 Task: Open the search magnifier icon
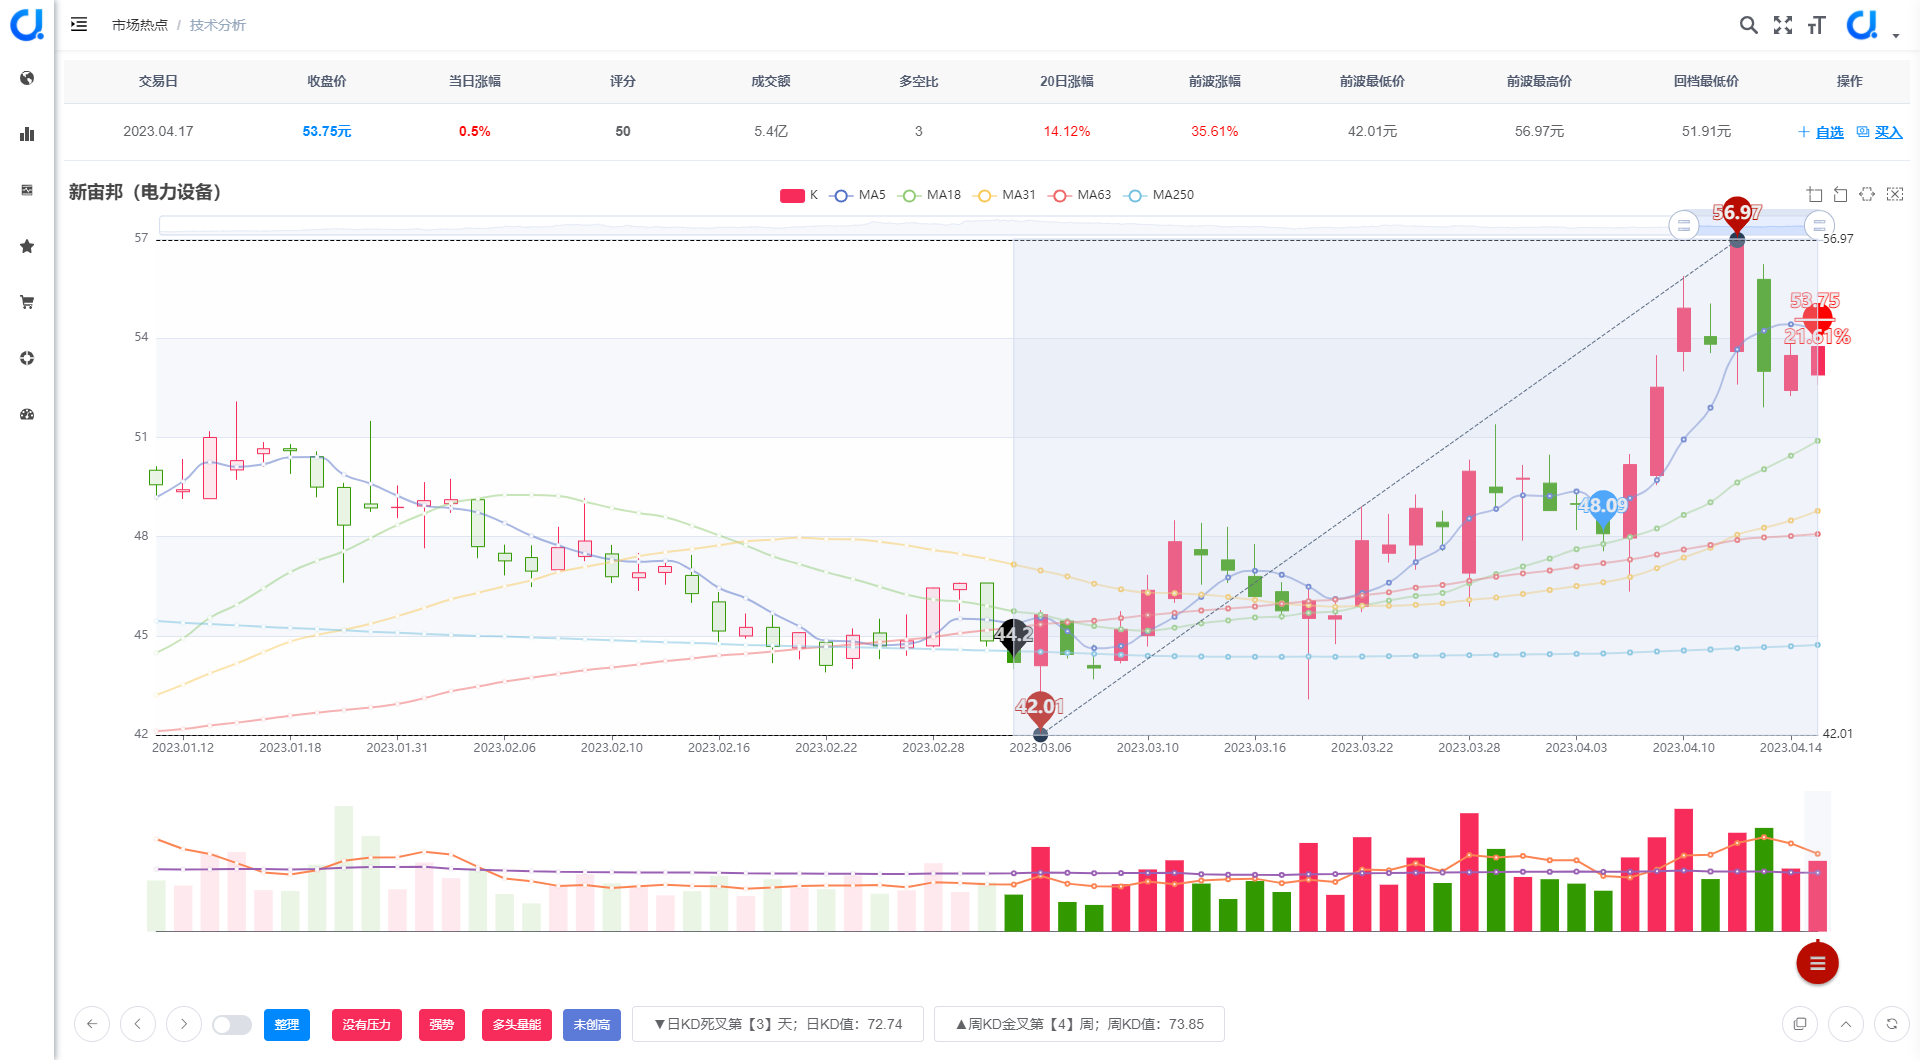pyautogui.click(x=1748, y=25)
